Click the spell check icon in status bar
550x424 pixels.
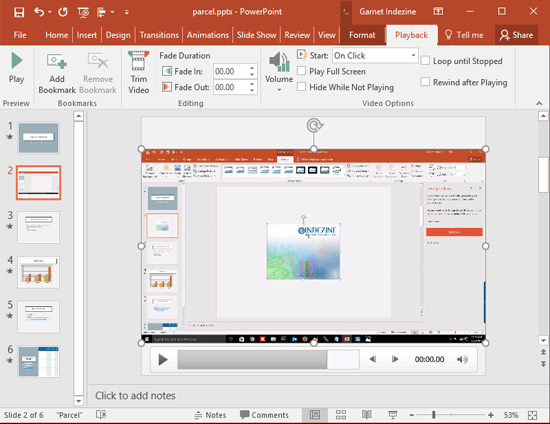[101, 415]
